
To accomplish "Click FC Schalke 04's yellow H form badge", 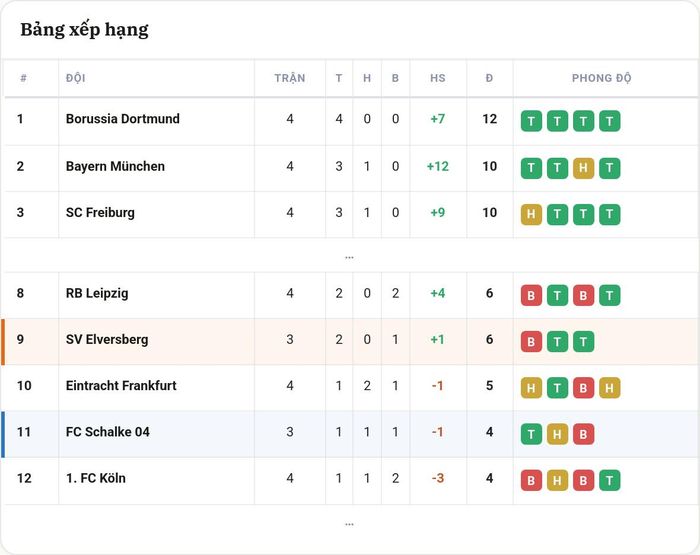I will [x=557, y=434].
